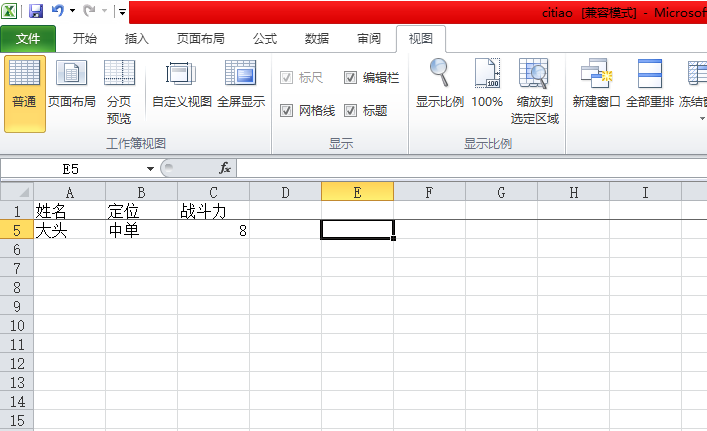Reset zoom with the 100% button
Viewport: 707px width, 431px height.
click(x=487, y=84)
